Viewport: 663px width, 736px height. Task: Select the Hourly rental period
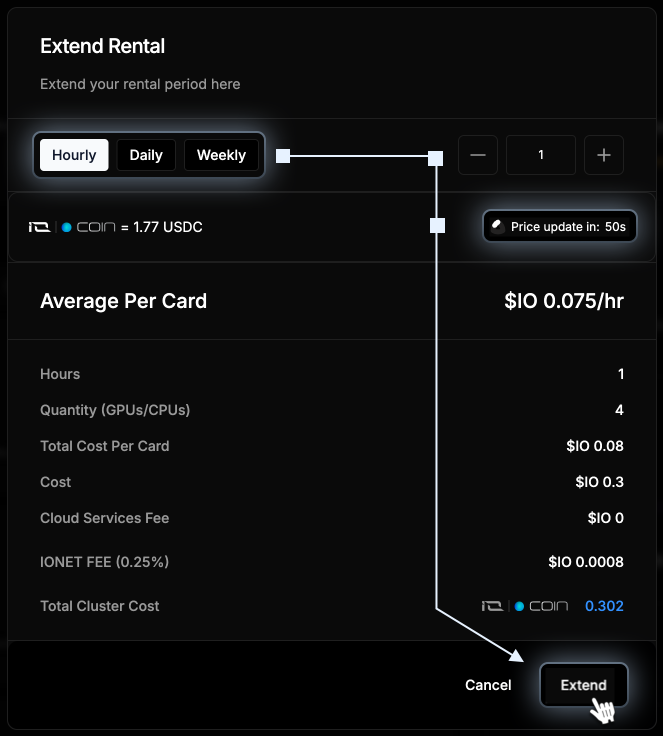click(x=74, y=155)
